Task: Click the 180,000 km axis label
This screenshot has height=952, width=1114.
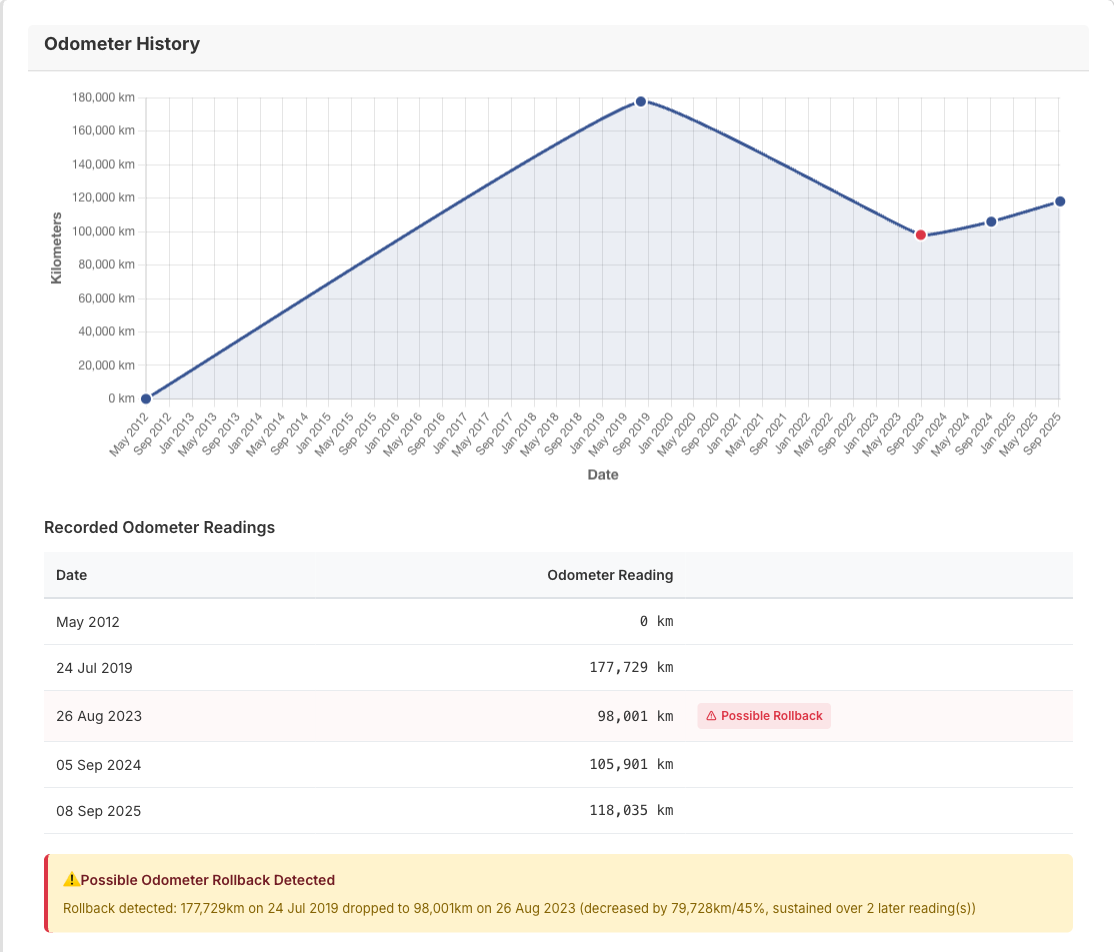Action: [x=104, y=97]
